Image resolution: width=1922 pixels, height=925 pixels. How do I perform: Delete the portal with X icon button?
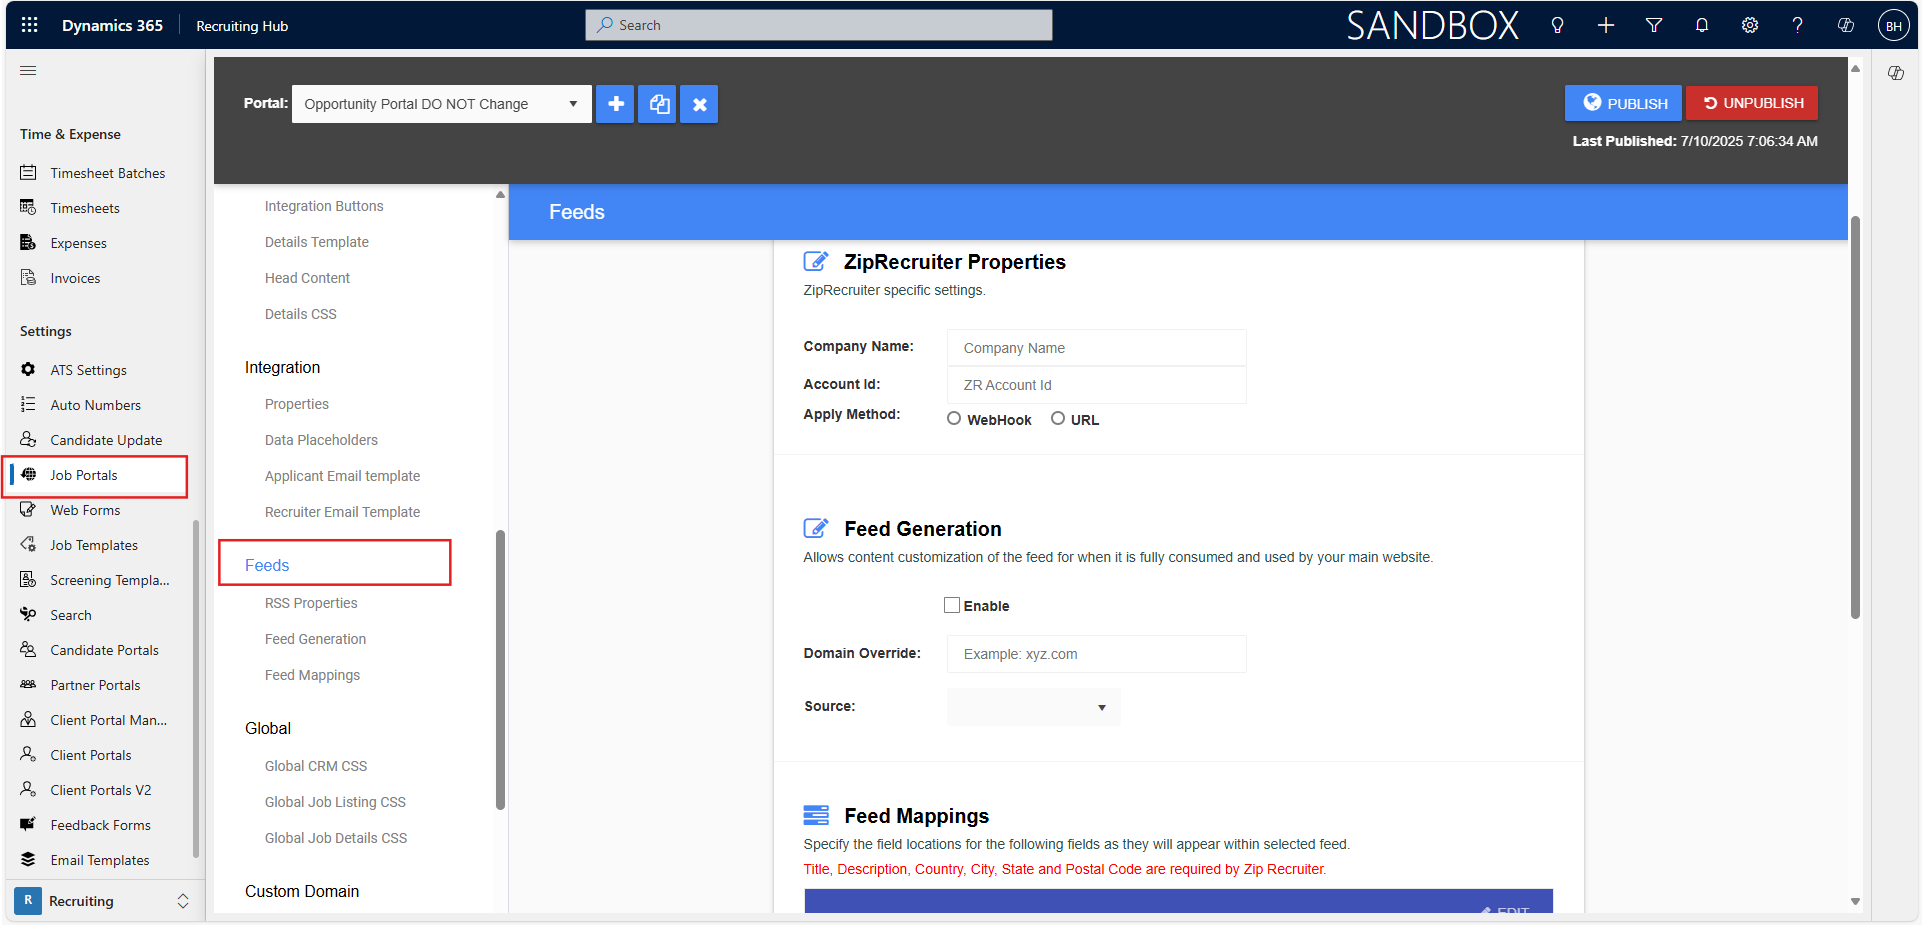click(x=700, y=104)
